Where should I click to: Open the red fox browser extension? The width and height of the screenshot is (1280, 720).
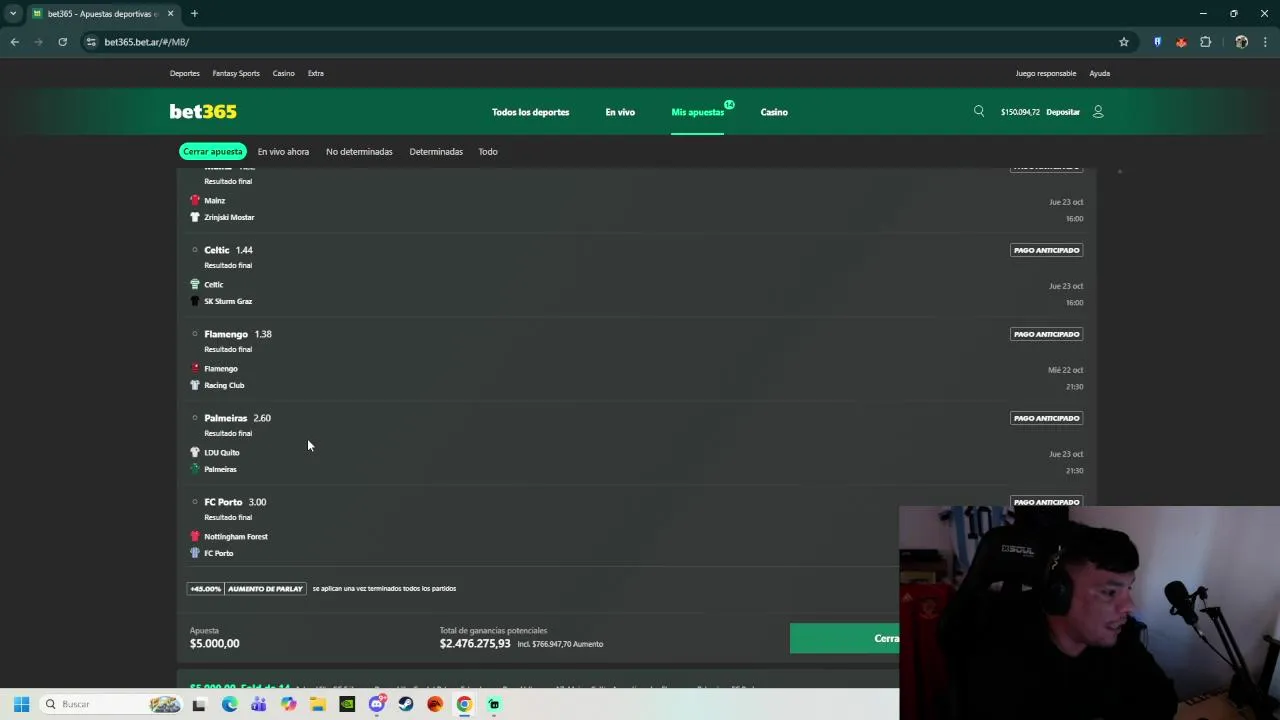[x=1181, y=42]
